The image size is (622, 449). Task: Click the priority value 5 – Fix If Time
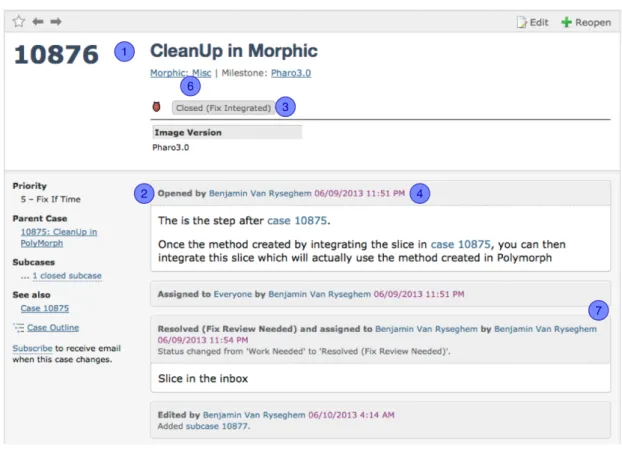[50, 199]
